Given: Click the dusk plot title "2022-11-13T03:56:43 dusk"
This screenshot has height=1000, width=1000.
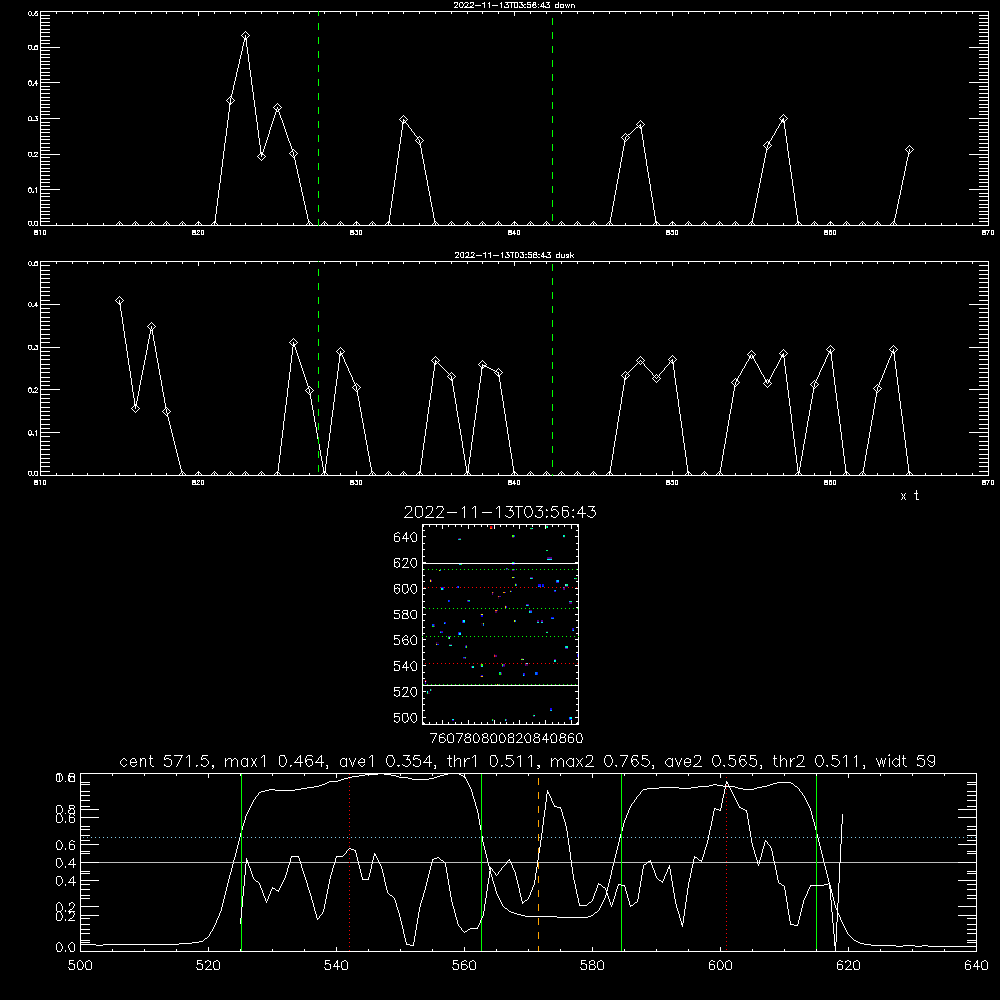Looking at the screenshot, I should coord(514,255).
